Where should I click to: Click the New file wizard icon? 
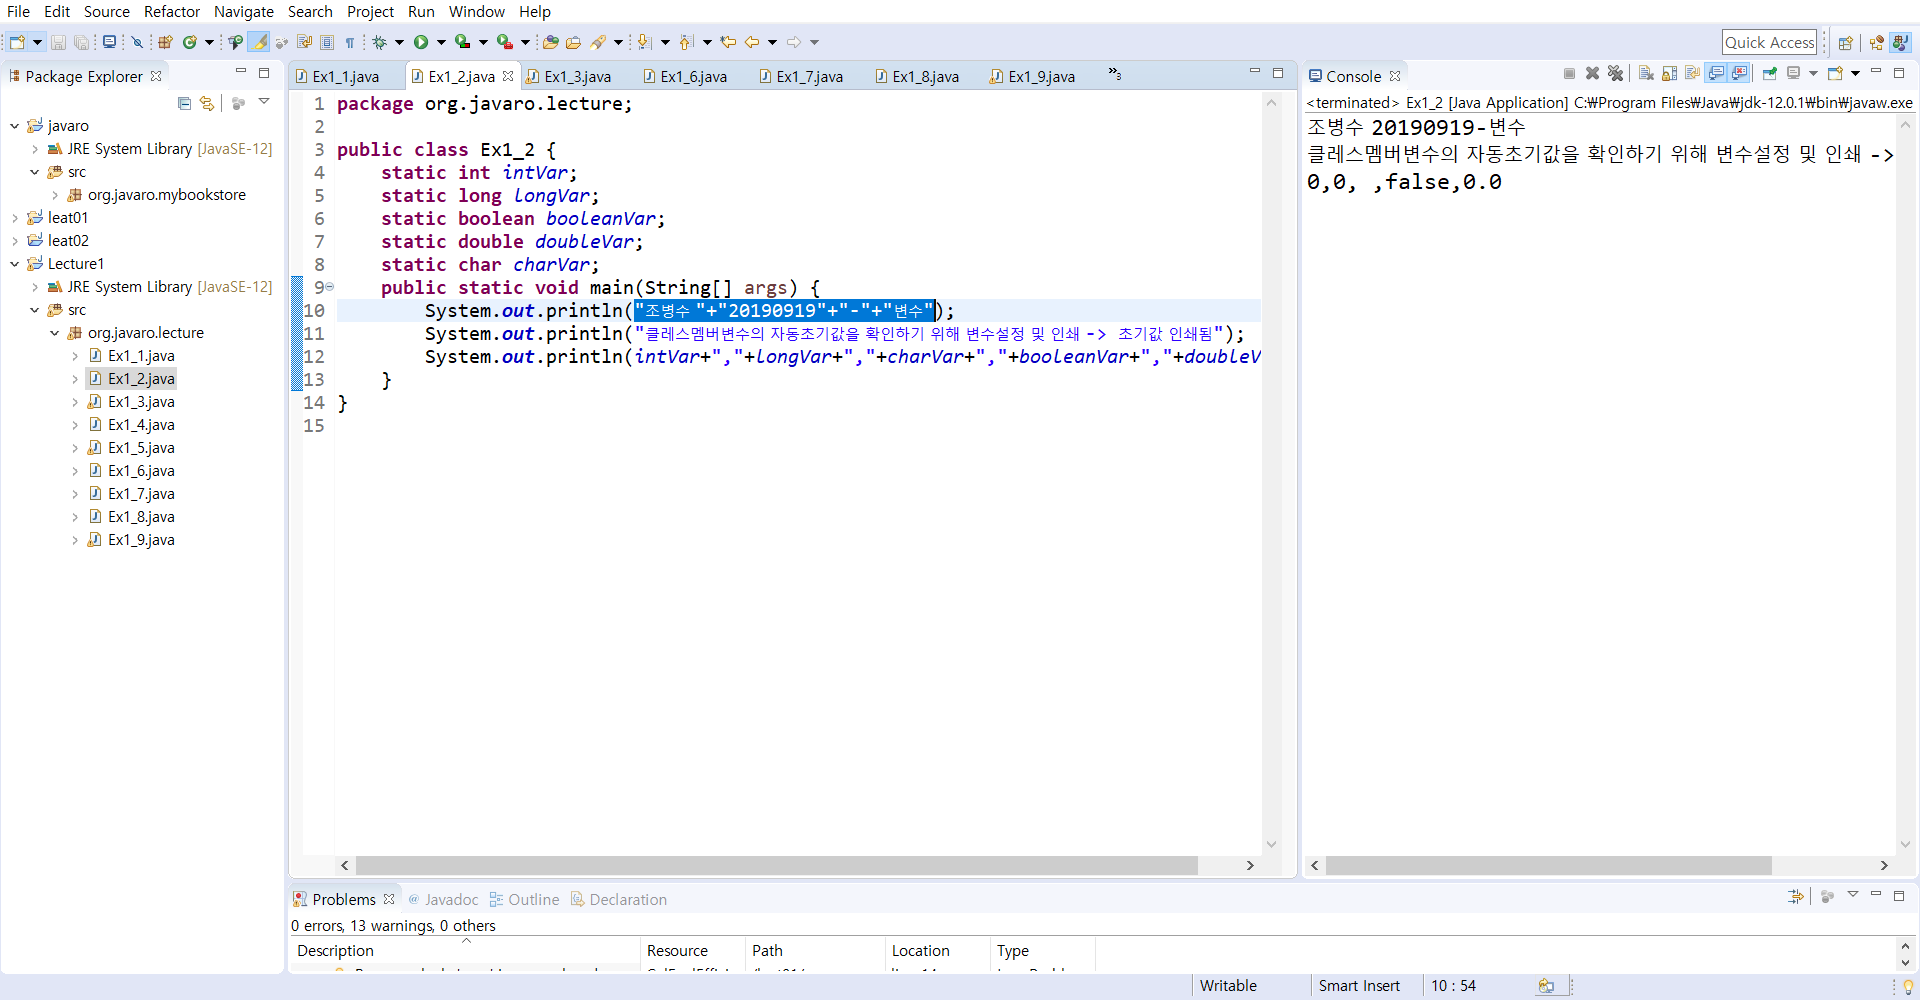click(17, 42)
